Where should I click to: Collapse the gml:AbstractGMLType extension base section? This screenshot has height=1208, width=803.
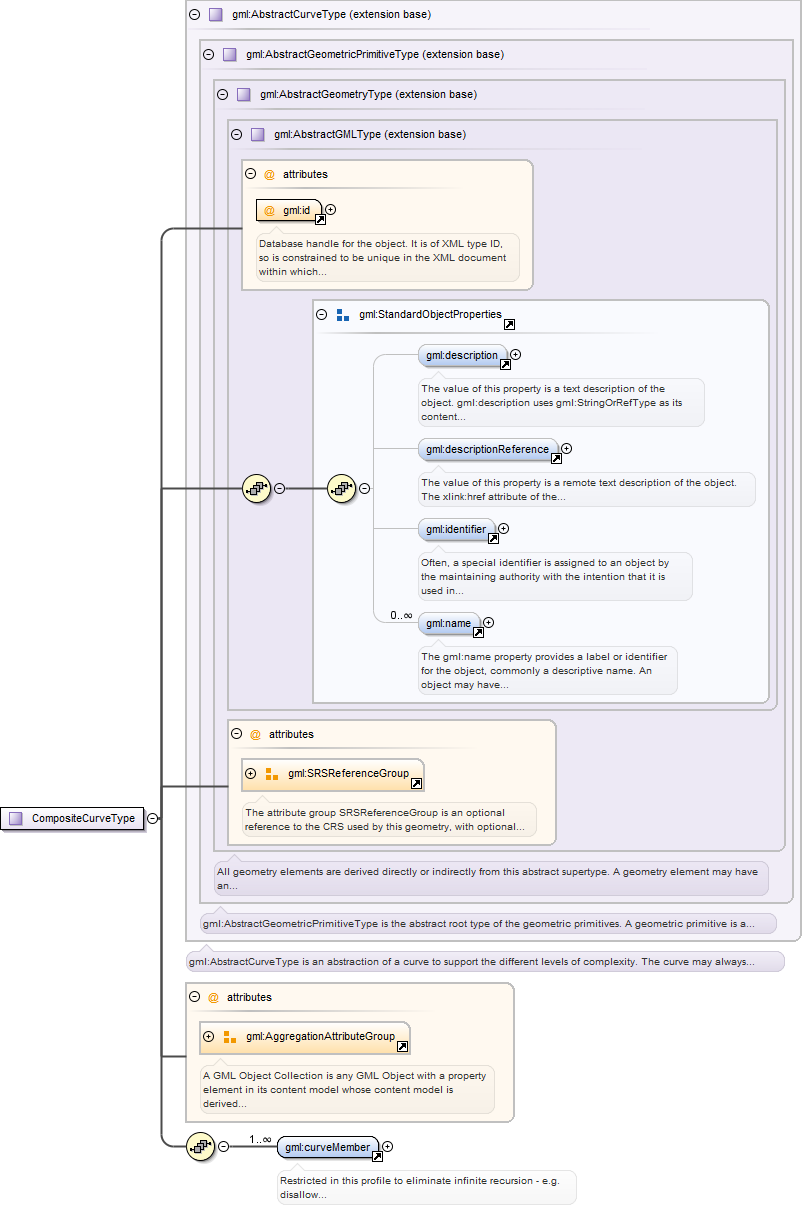[x=236, y=134]
